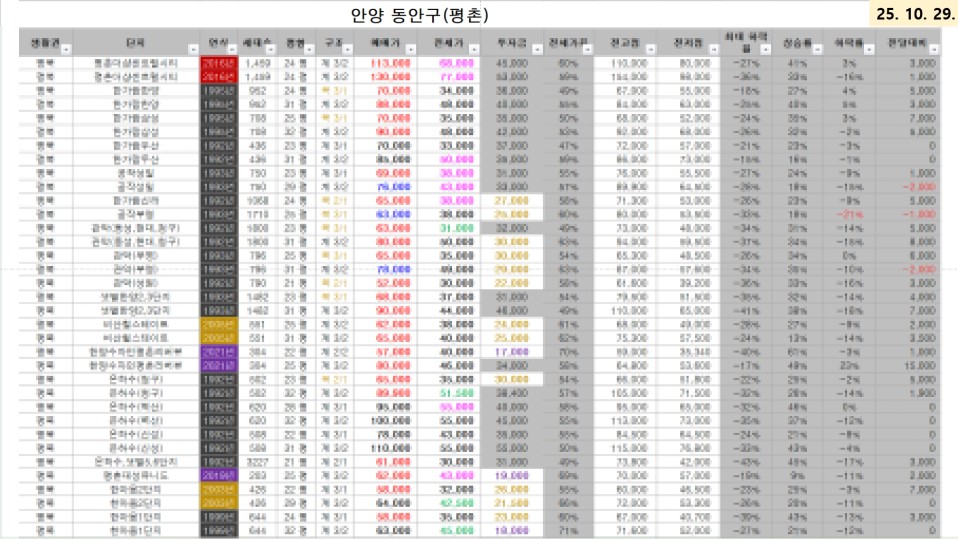Click the 은하수,샛별5,6단지 complex name
The width and height of the screenshot is (958, 539).
click(136, 462)
